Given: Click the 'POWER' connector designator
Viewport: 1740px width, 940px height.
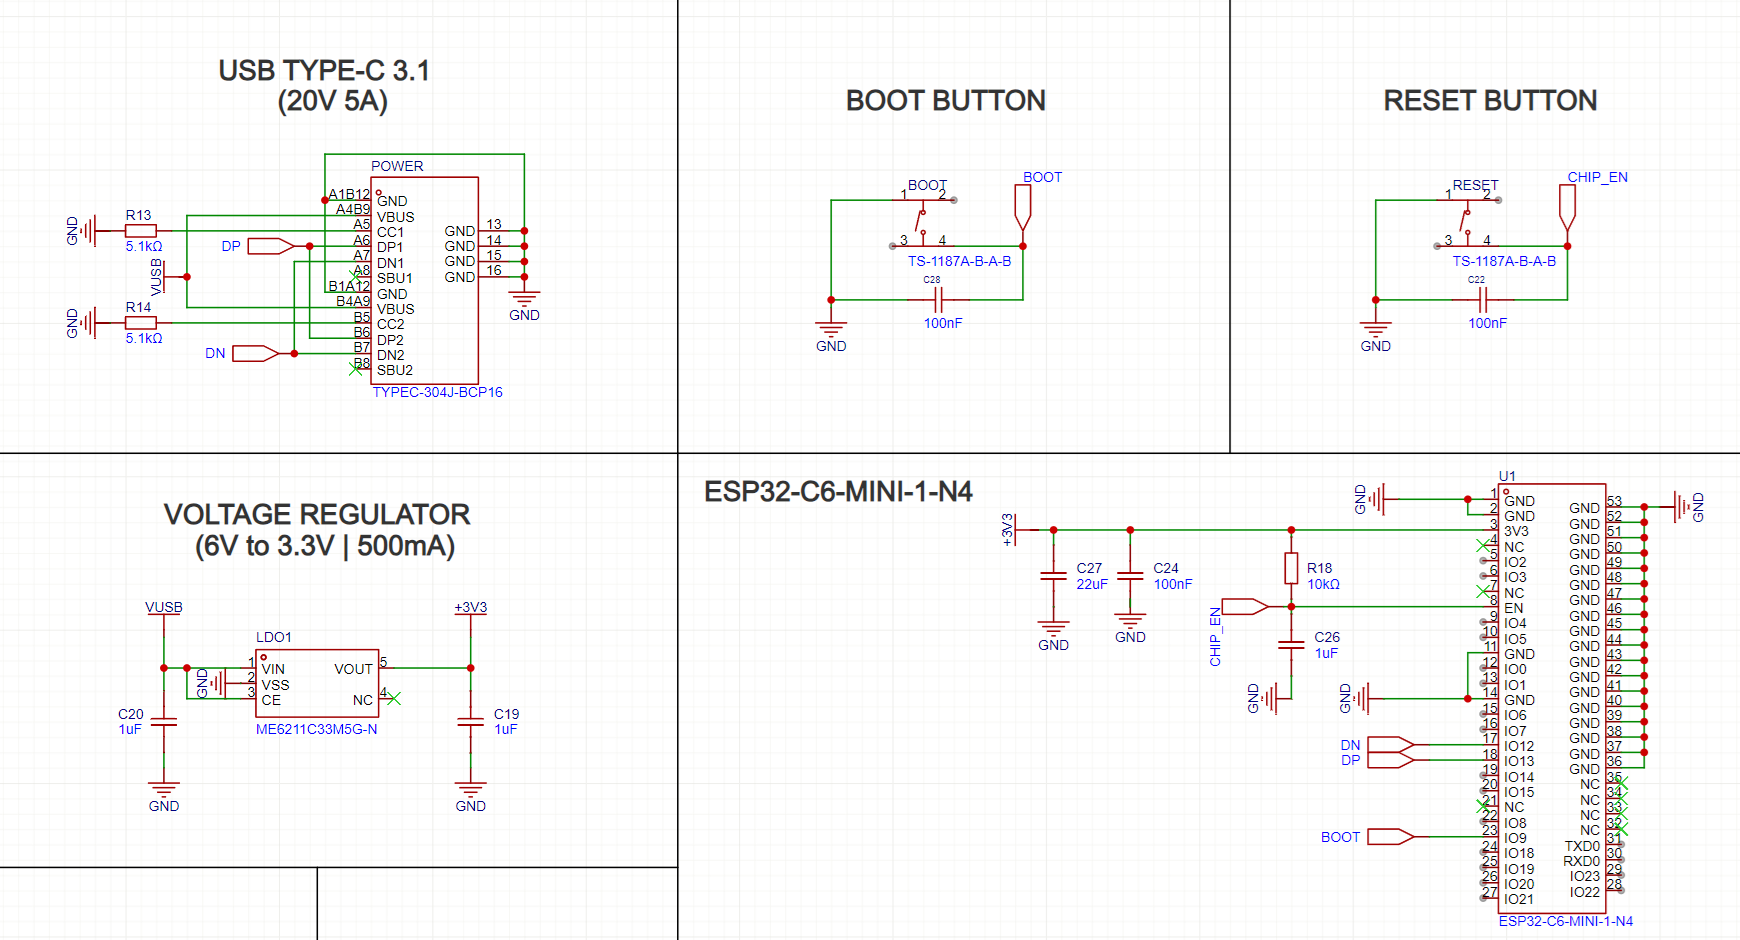Looking at the screenshot, I should 397,166.
